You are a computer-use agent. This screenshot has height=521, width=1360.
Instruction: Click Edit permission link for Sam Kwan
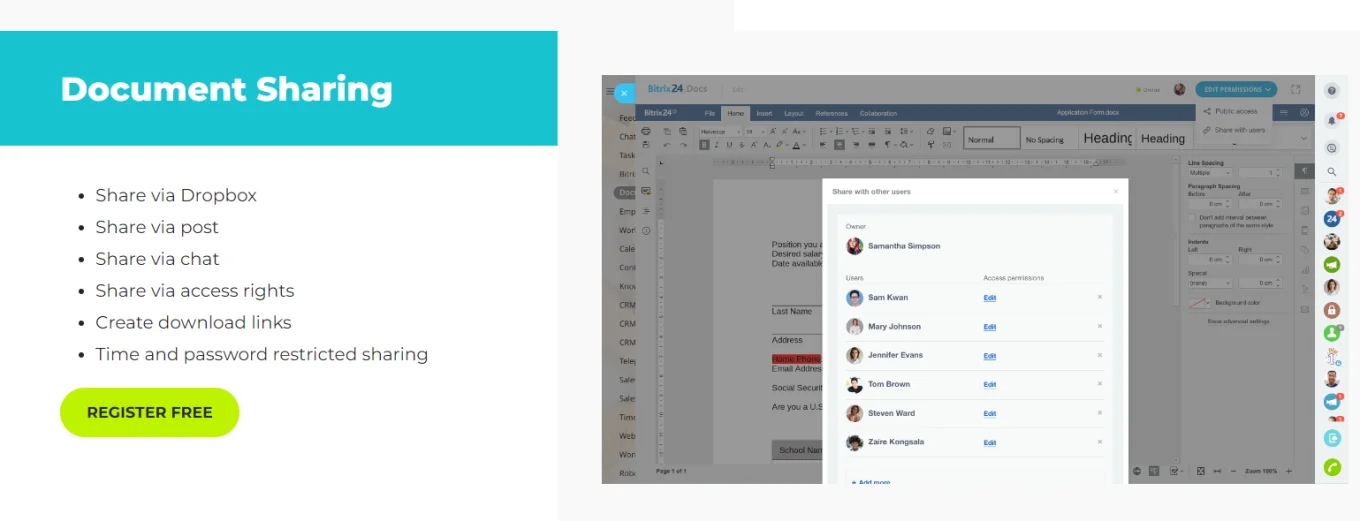[989, 298]
